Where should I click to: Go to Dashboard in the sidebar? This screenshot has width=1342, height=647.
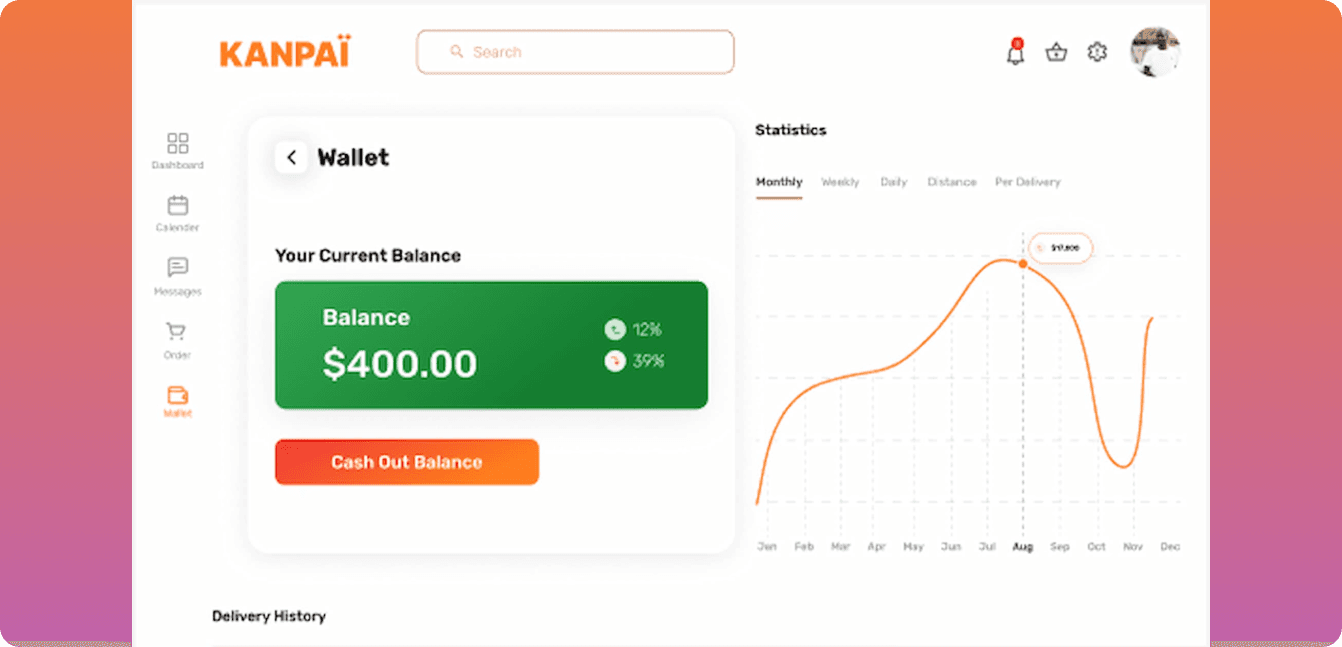[178, 143]
